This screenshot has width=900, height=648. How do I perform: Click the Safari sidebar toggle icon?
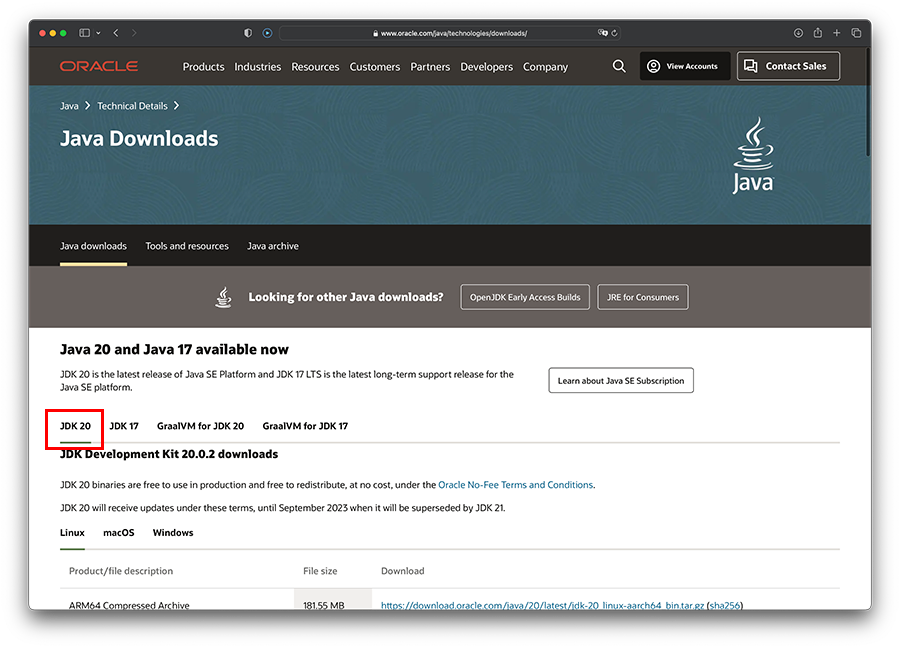click(x=84, y=33)
